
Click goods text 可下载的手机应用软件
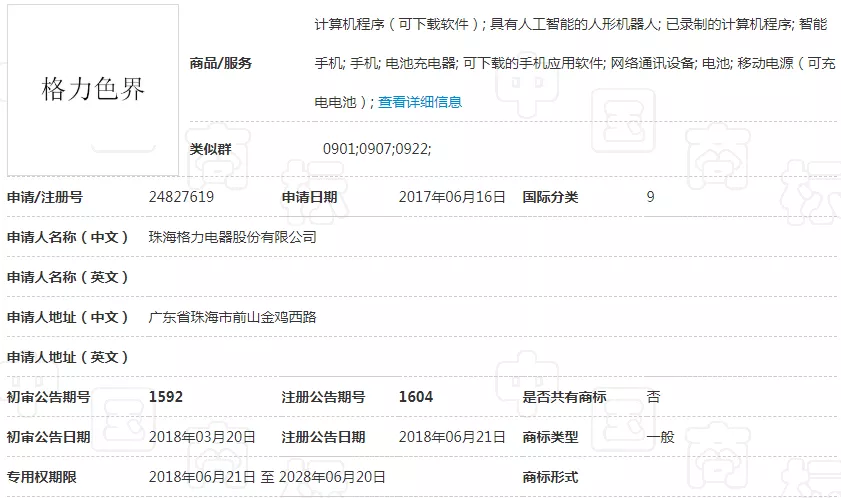pyautogui.click(x=533, y=63)
